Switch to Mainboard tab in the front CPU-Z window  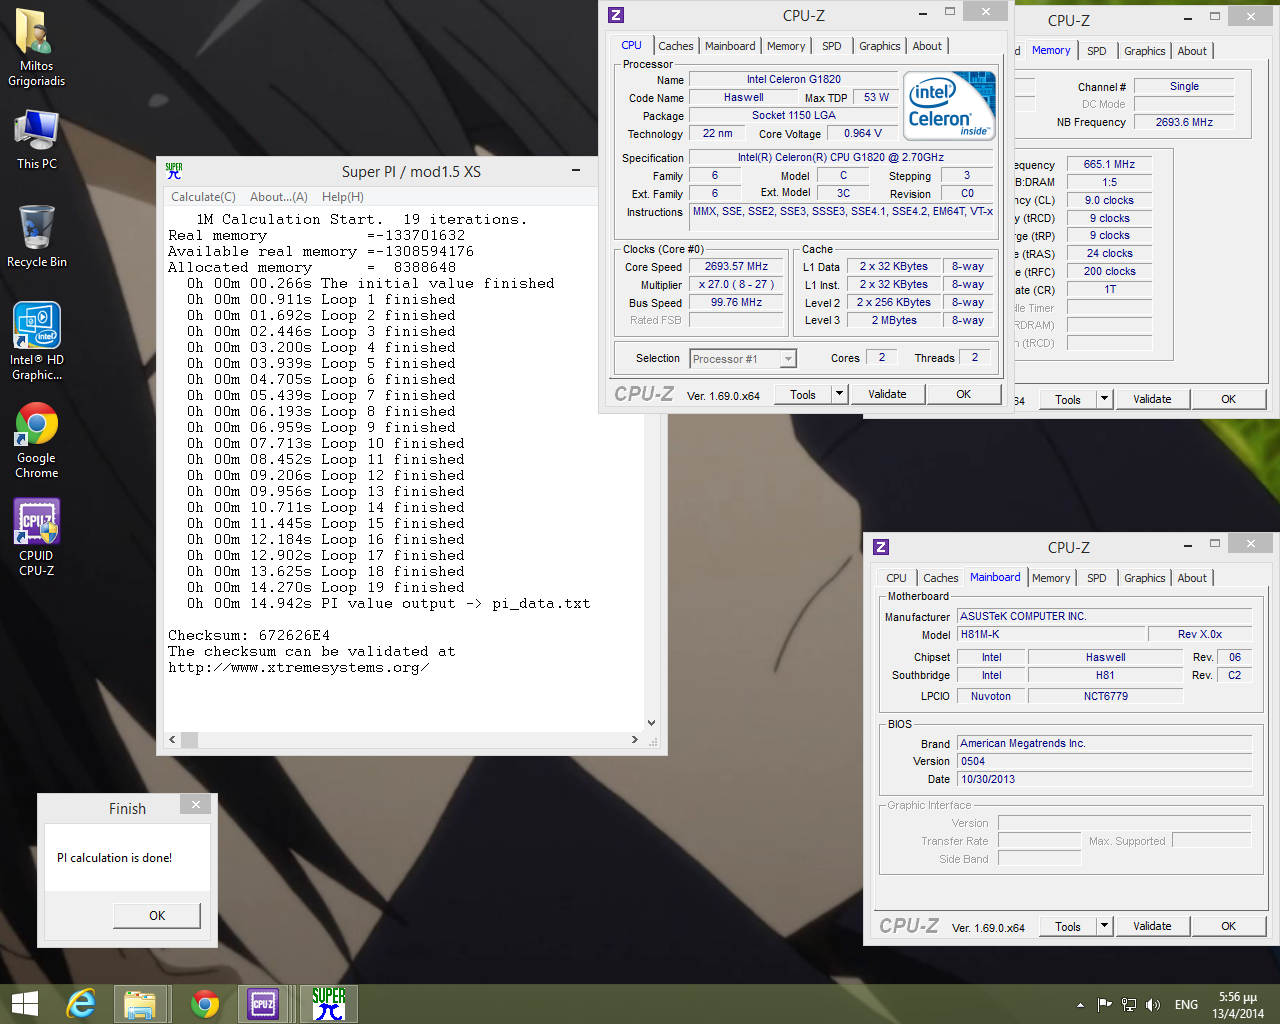pos(730,46)
